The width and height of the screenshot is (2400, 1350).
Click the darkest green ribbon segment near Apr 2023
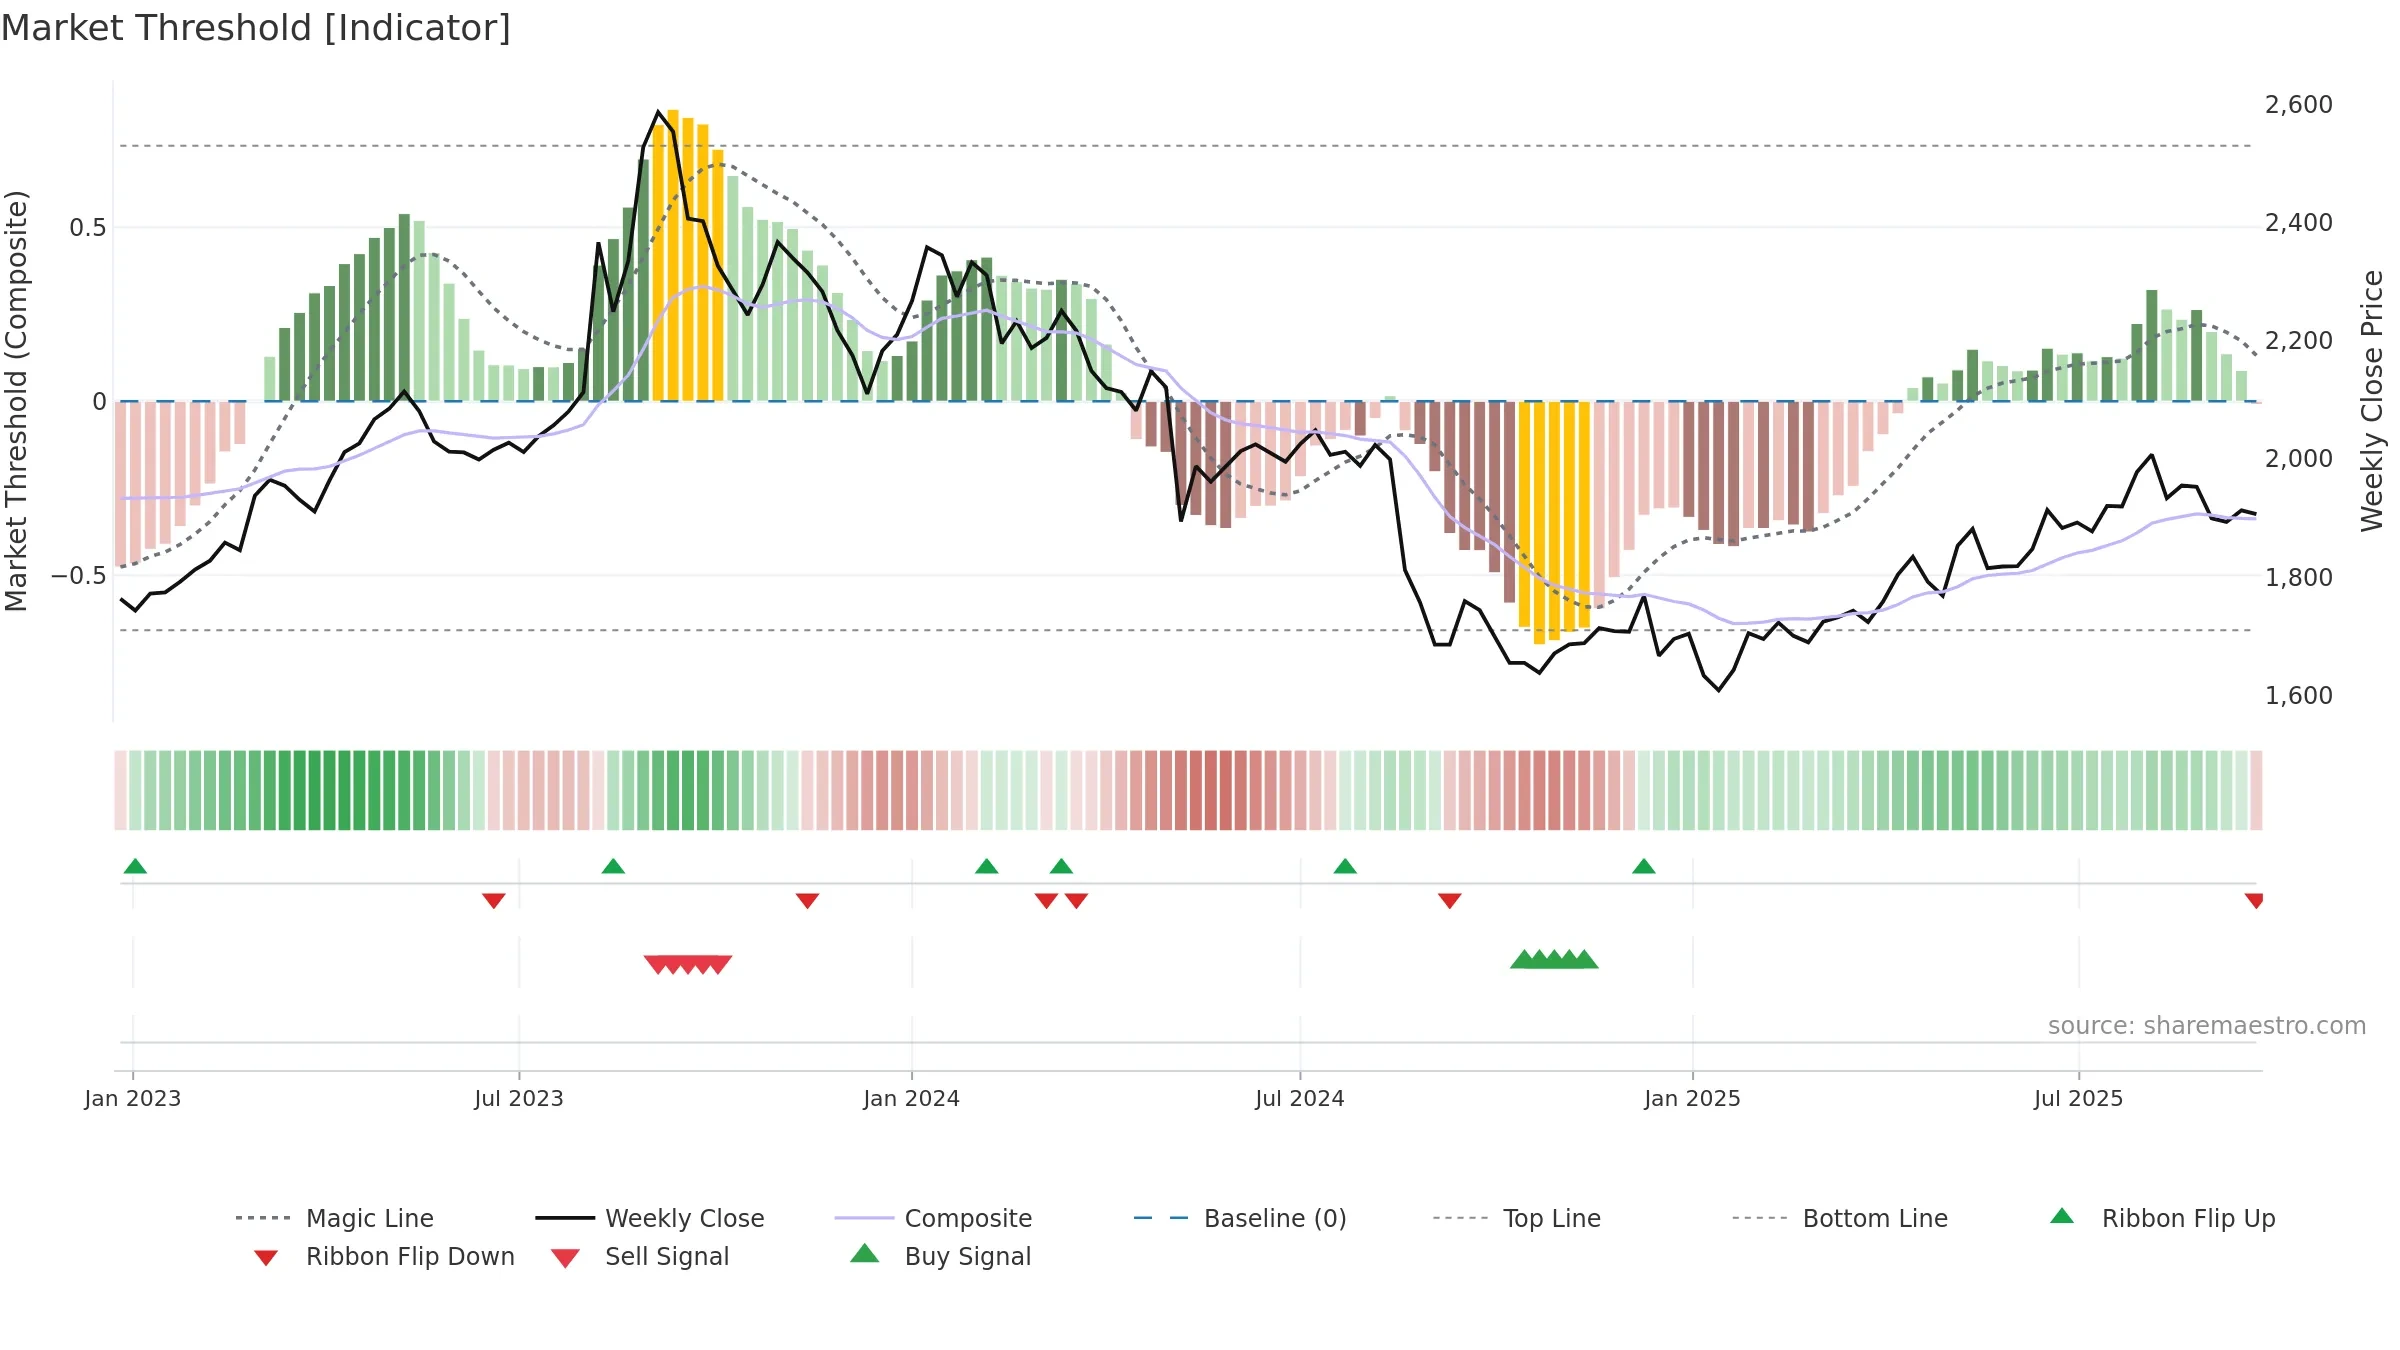coord(315,790)
